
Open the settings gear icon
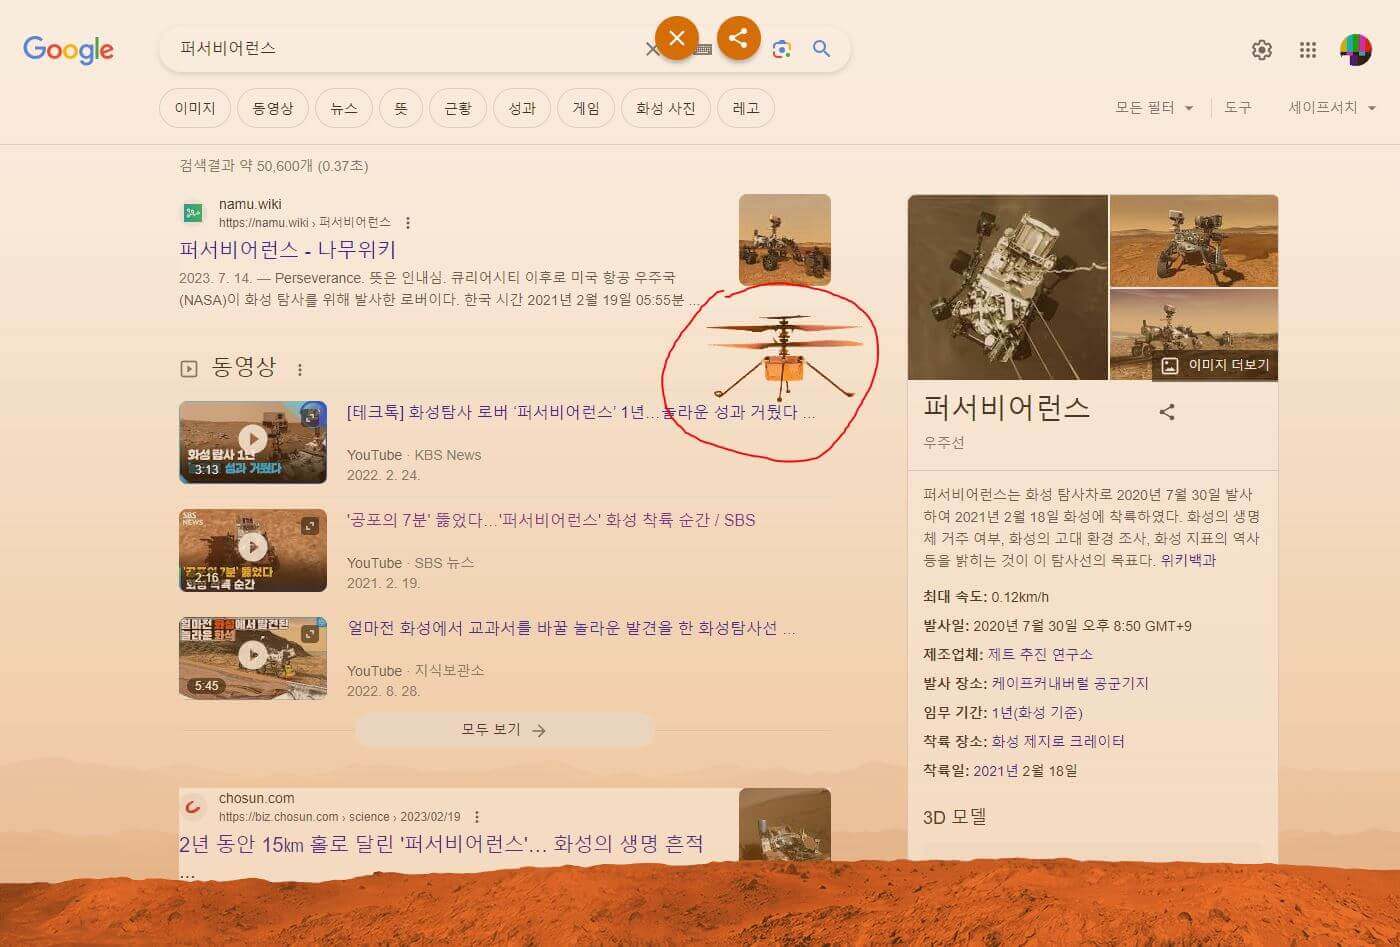pyautogui.click(x=1262, y=50)
